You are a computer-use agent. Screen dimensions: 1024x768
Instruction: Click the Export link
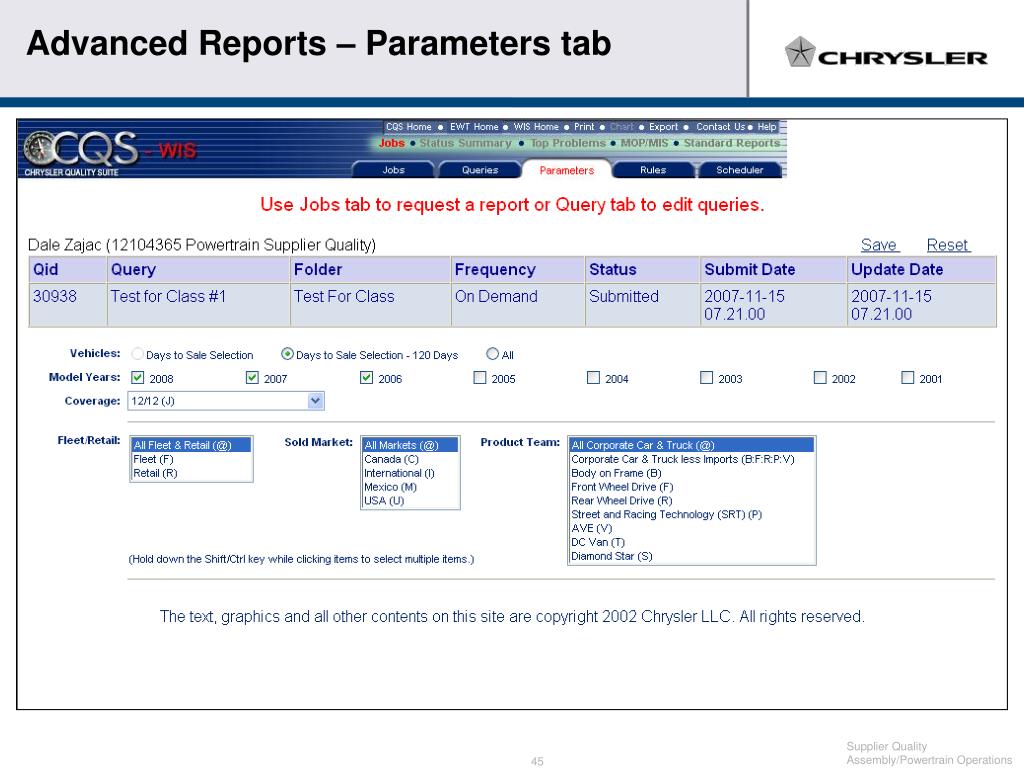point(664,127)
